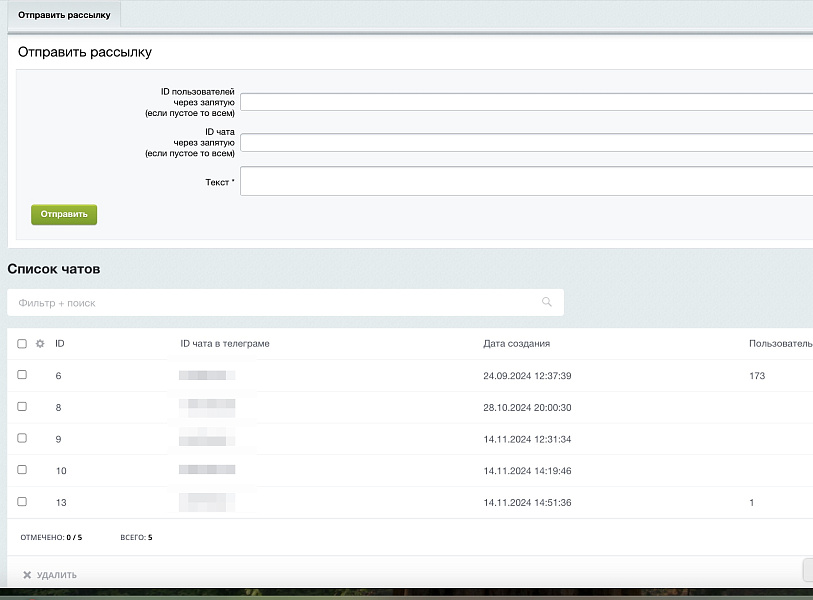This screenshot has width=813, height=600.
Task: Toggle the select-all rows checkbox
Action: 22,344
